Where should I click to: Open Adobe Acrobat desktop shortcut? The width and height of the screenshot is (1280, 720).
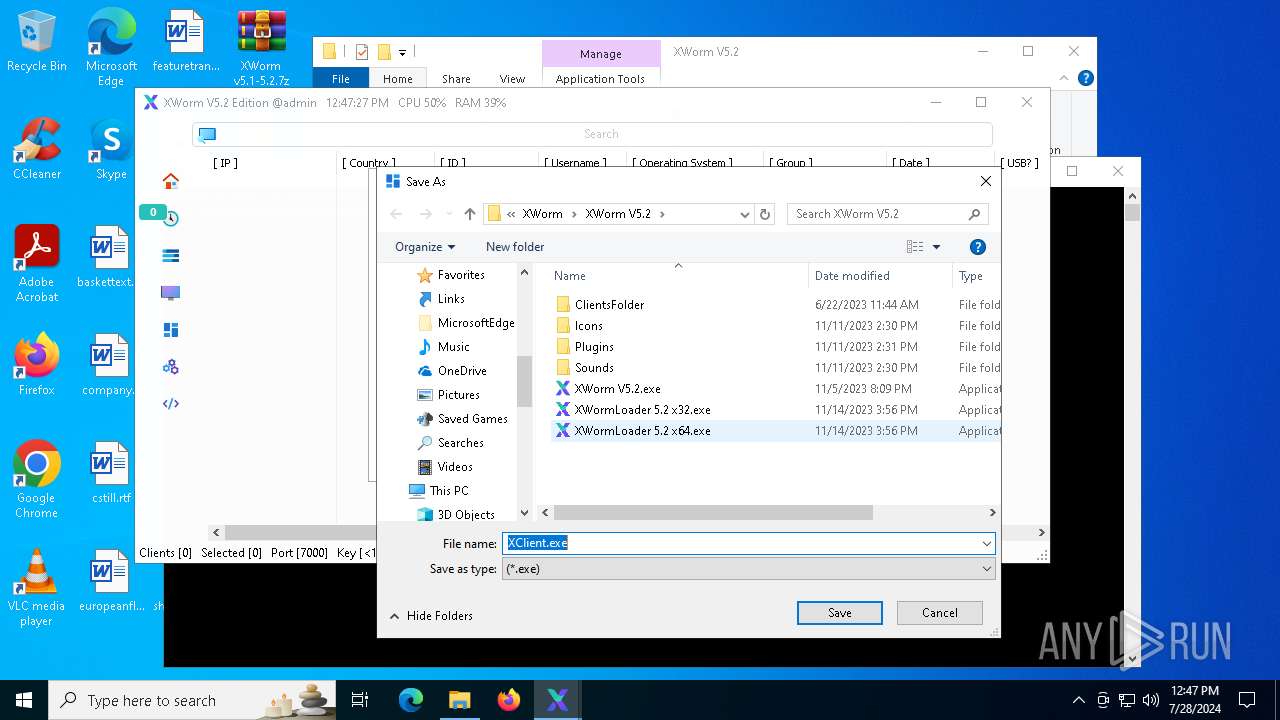click(37, 264)
